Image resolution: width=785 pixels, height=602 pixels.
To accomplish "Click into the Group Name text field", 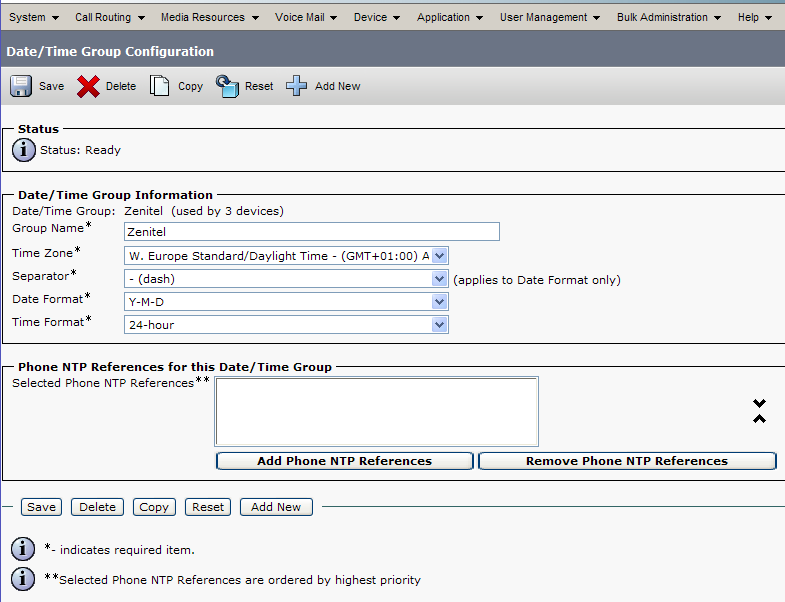I will (x=311, y=231).
